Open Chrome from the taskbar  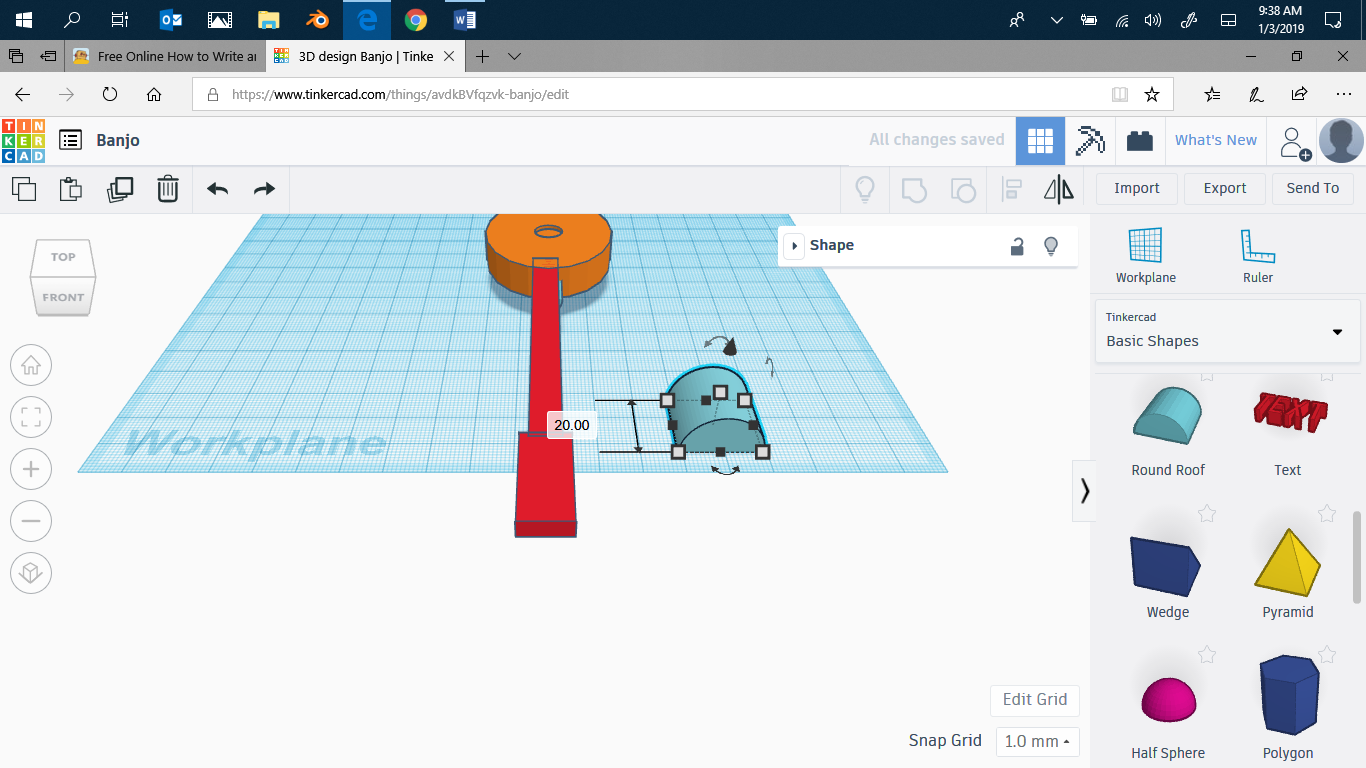(x=416, y=20)
